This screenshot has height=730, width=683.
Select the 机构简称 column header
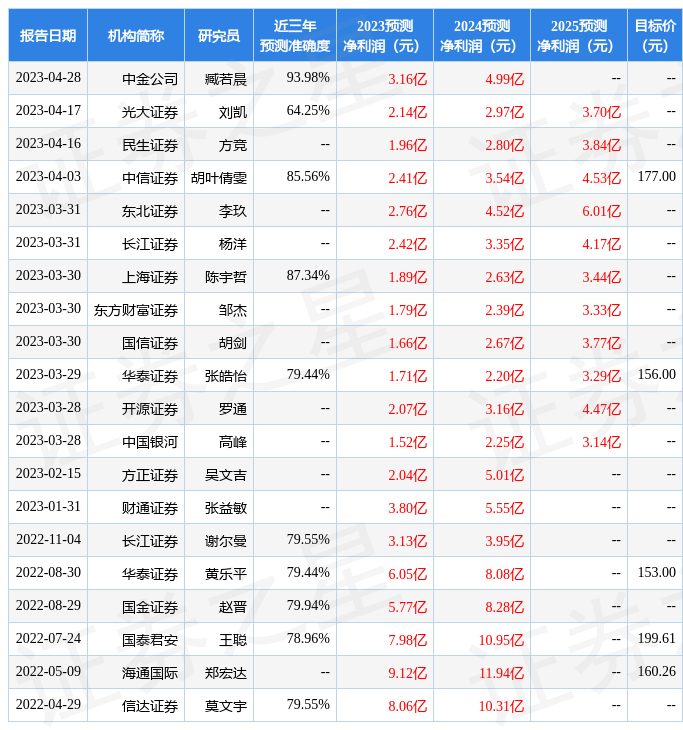pos(136,36)
